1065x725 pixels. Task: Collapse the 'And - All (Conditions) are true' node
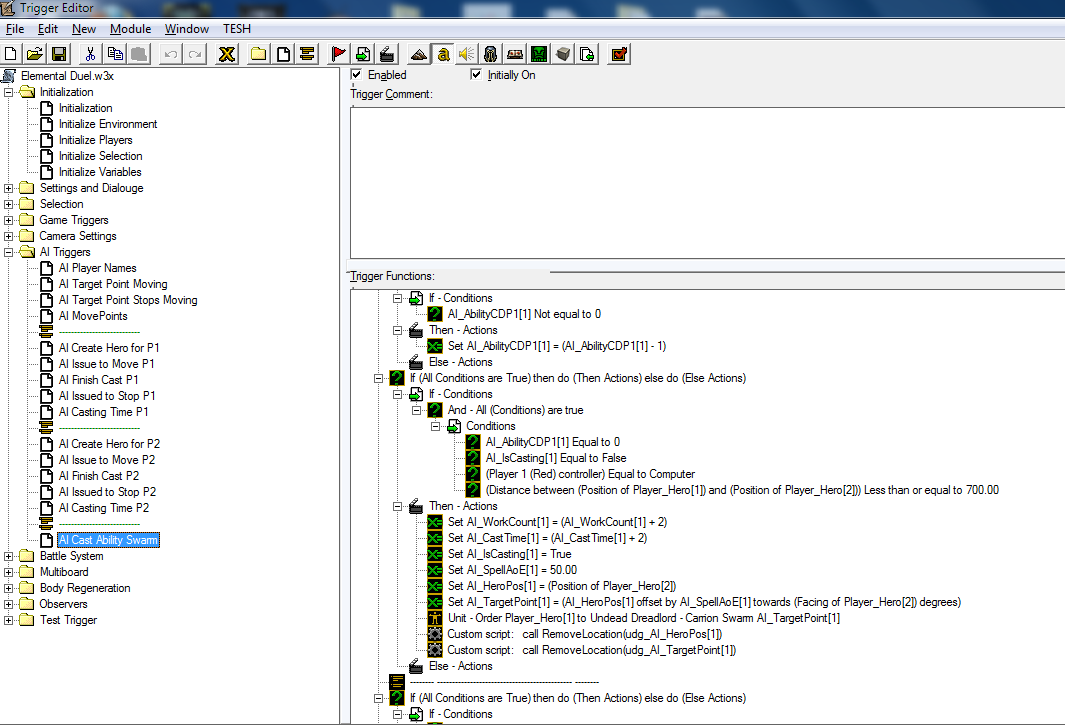click(x=416, y=410)
